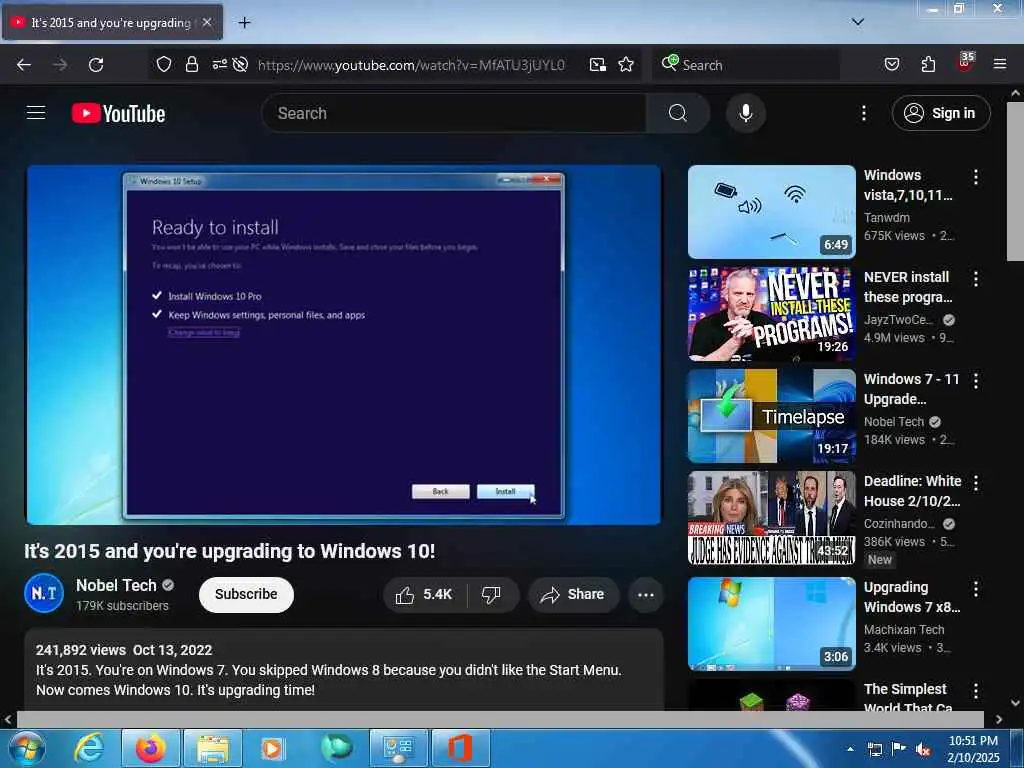
Task: Open Nobel Tech channel name link
Action: click(116, 585)
